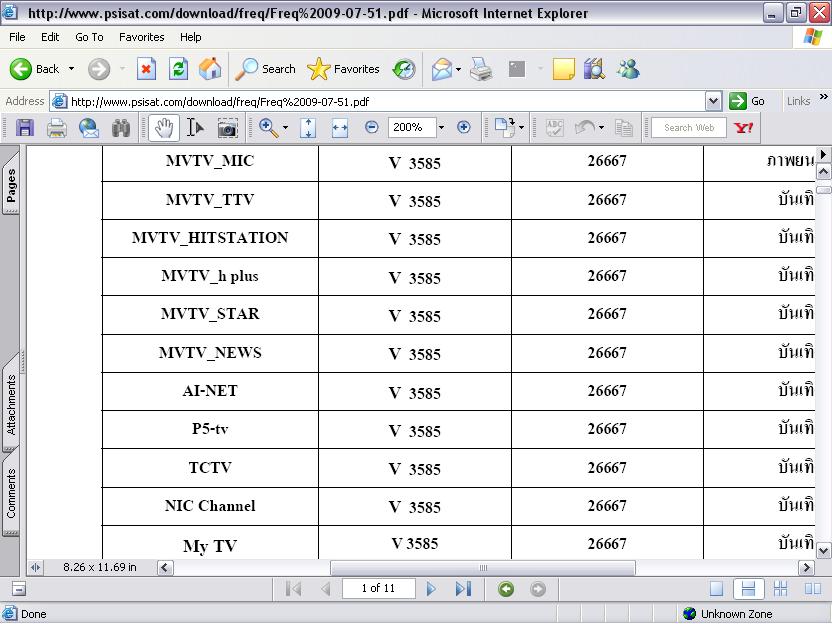Click the Go button beside address bar
Image resolution: width=832 pixels, height=624 pixels.
tap(747, 101)
